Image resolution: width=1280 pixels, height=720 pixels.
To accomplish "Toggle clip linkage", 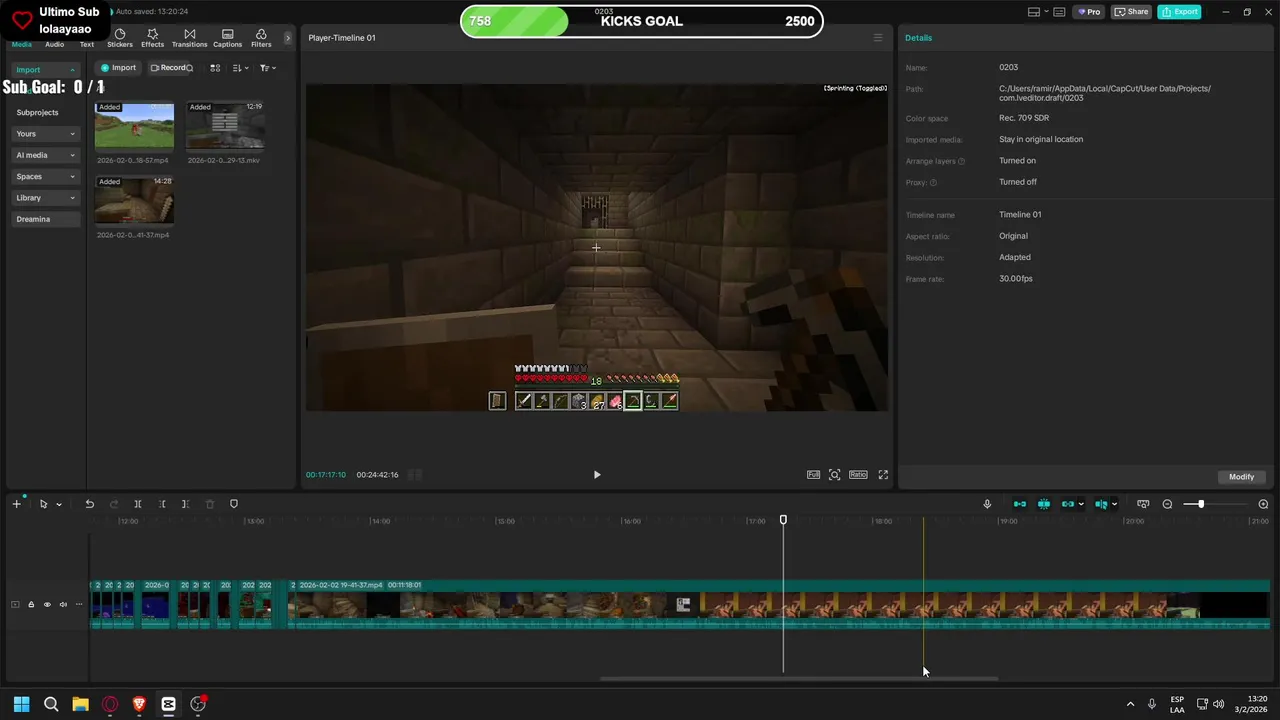I will [1068, 504].
